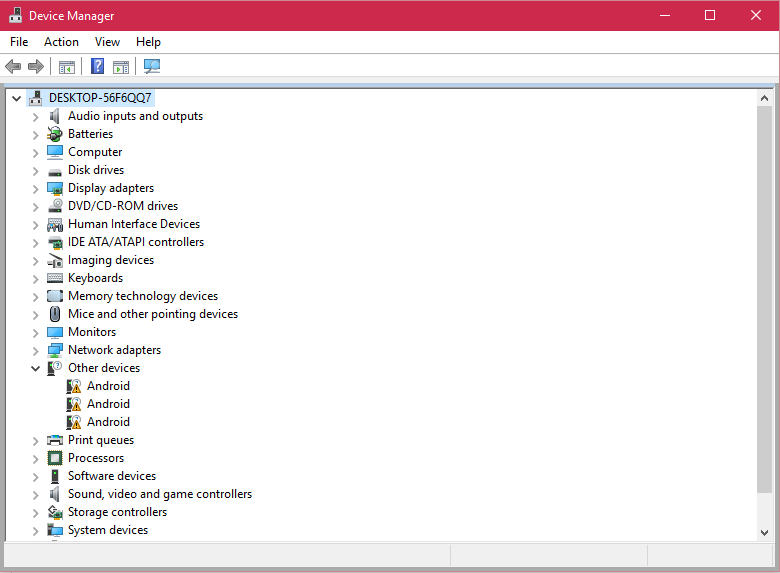Viewport: 780px width, 573px height.
Task: Click the Forward arrow toolbar icon
Action: pos(36,67)
